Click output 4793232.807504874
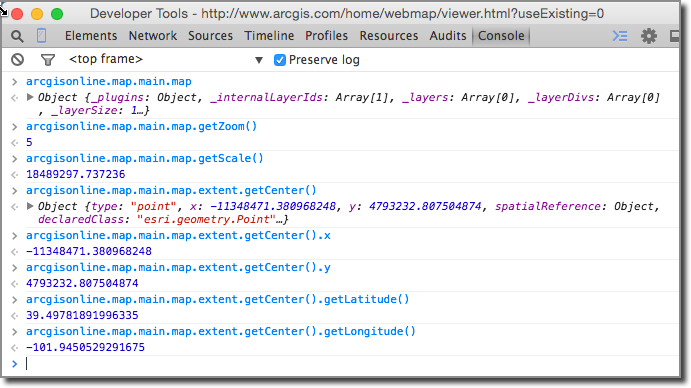691x388 pixels. click(x=82, y=284)
